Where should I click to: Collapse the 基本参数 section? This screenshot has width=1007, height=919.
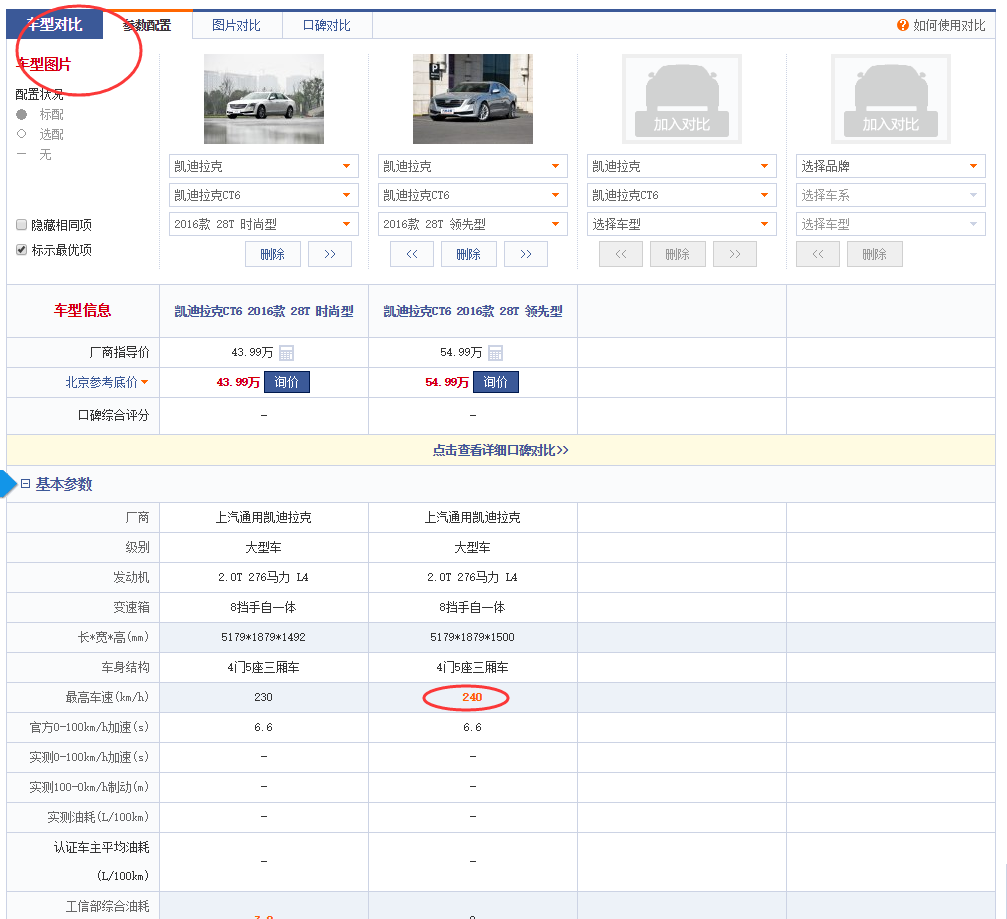tap(26, 484)
